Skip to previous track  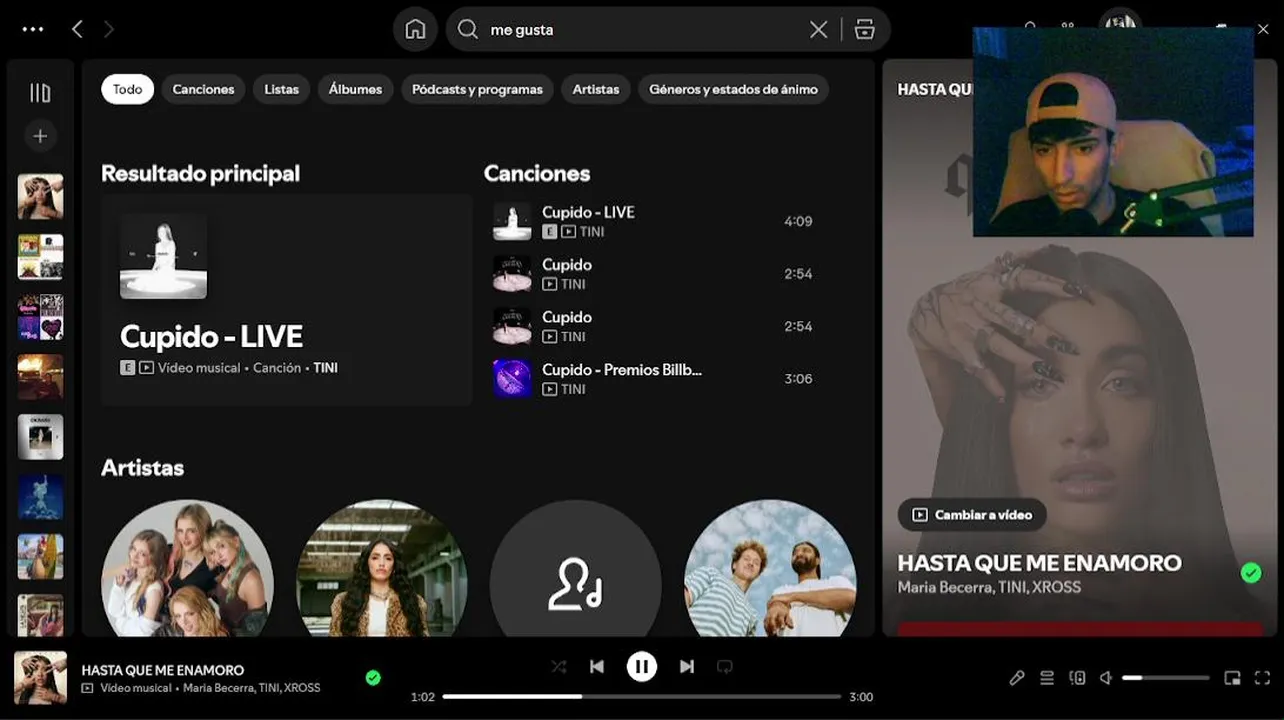597,666
